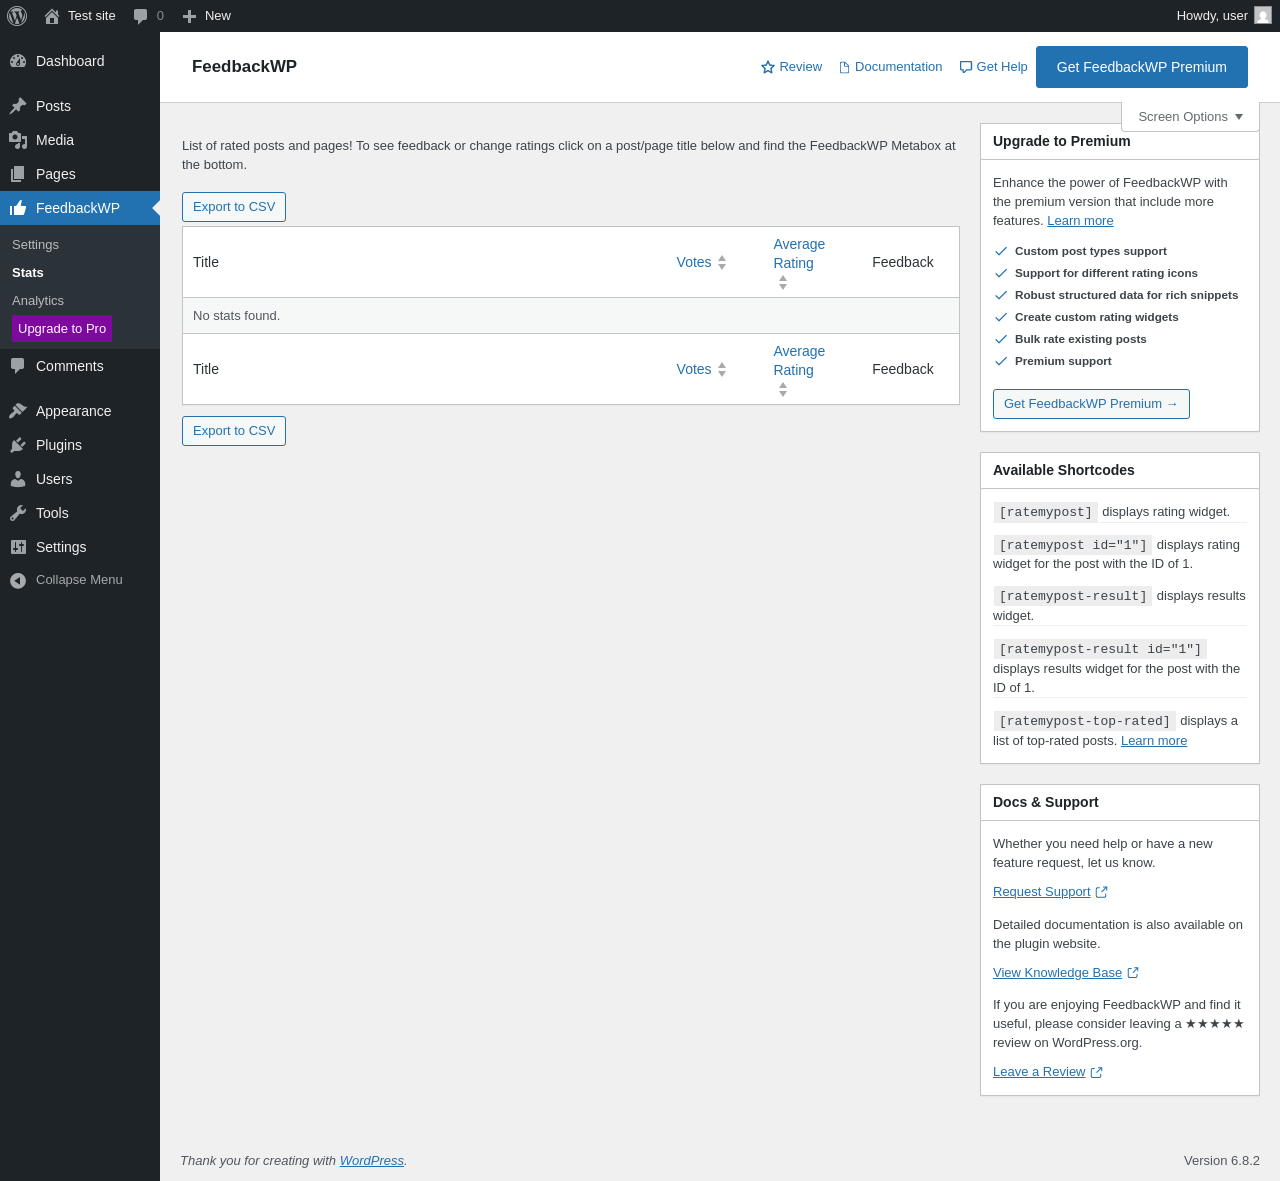Click the user avatar in the admin bar
This screenshot has width=1280, height=1181.
[x=1263, y=15]
